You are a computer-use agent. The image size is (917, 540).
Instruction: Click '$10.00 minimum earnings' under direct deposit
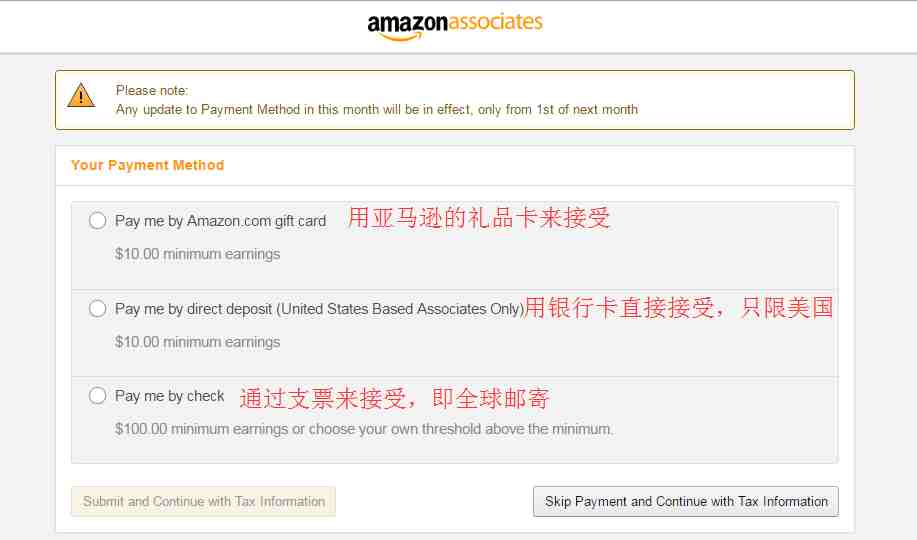coord(198,342)
